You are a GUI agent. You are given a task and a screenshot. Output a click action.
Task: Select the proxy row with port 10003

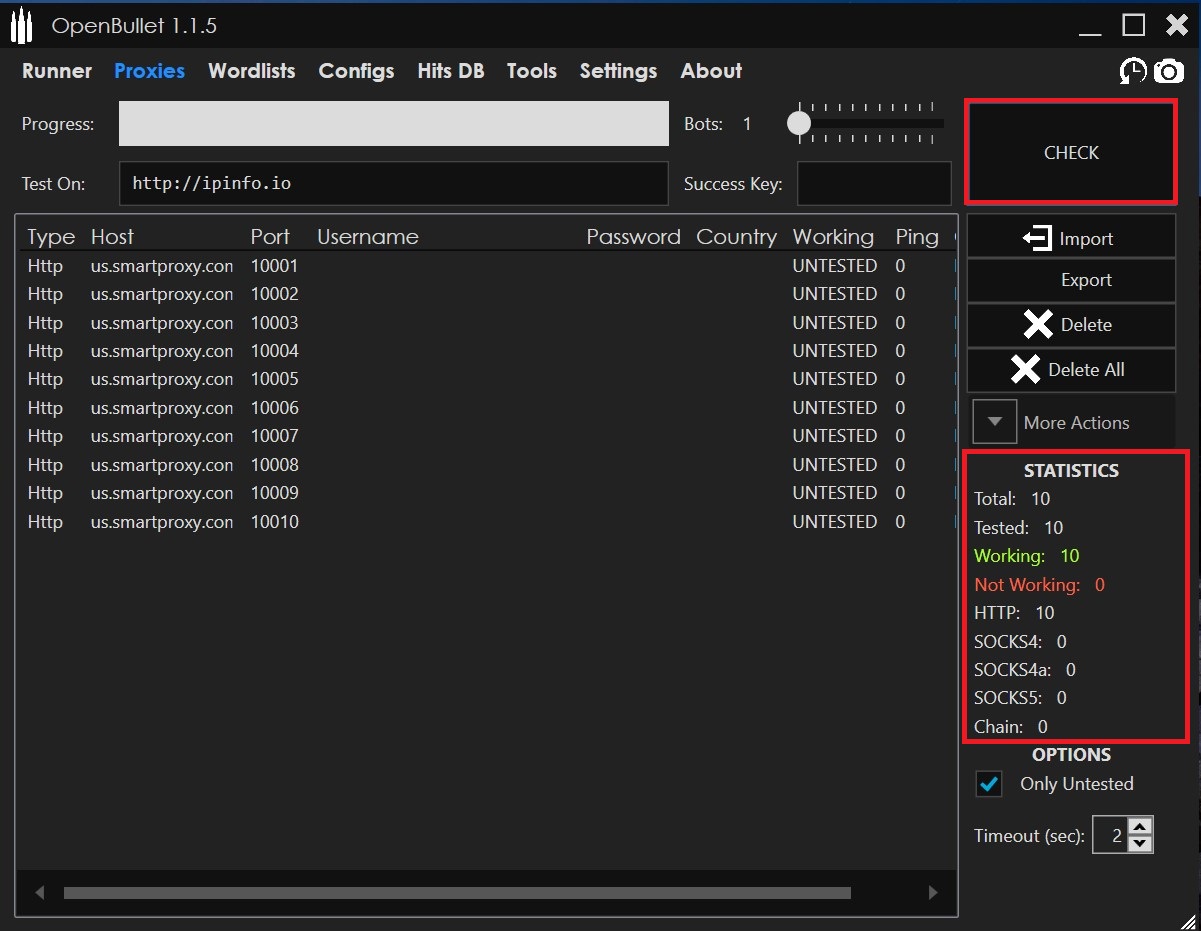[486, 323]
